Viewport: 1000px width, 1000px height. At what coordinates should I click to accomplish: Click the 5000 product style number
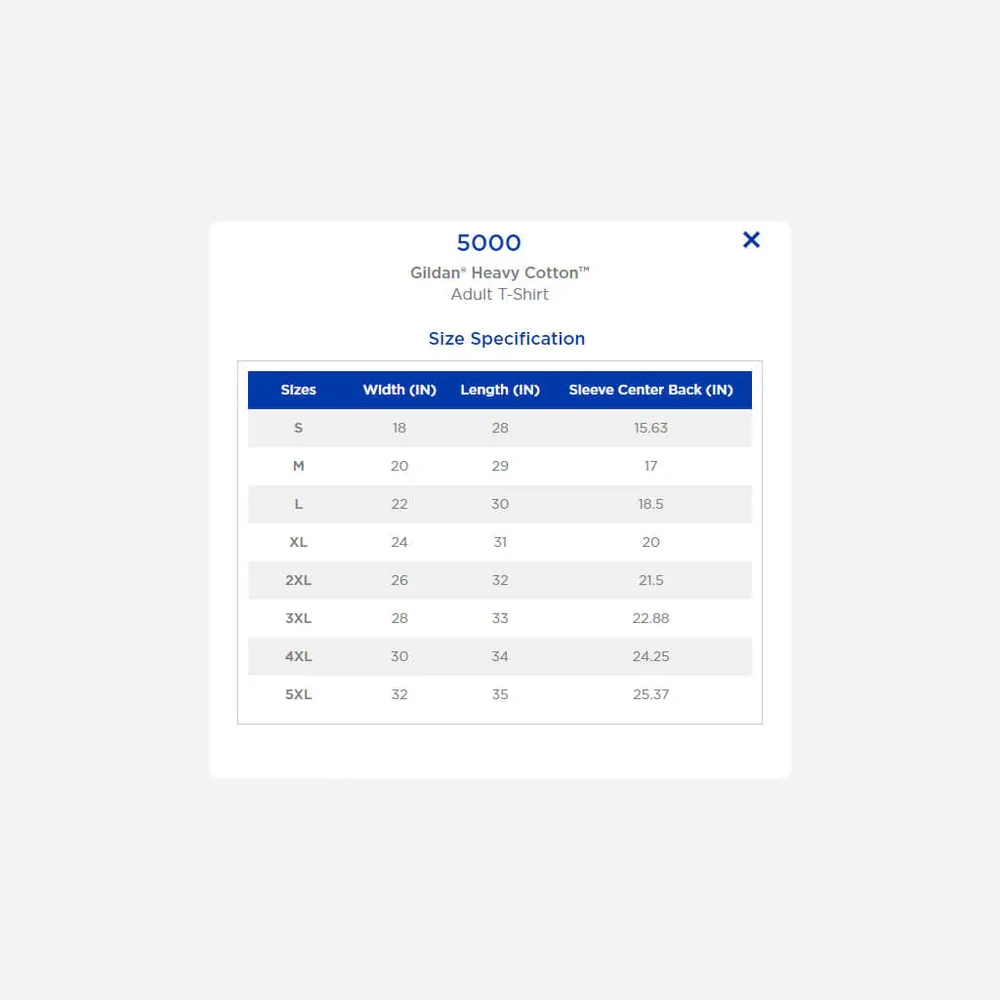tap(489, 243)
